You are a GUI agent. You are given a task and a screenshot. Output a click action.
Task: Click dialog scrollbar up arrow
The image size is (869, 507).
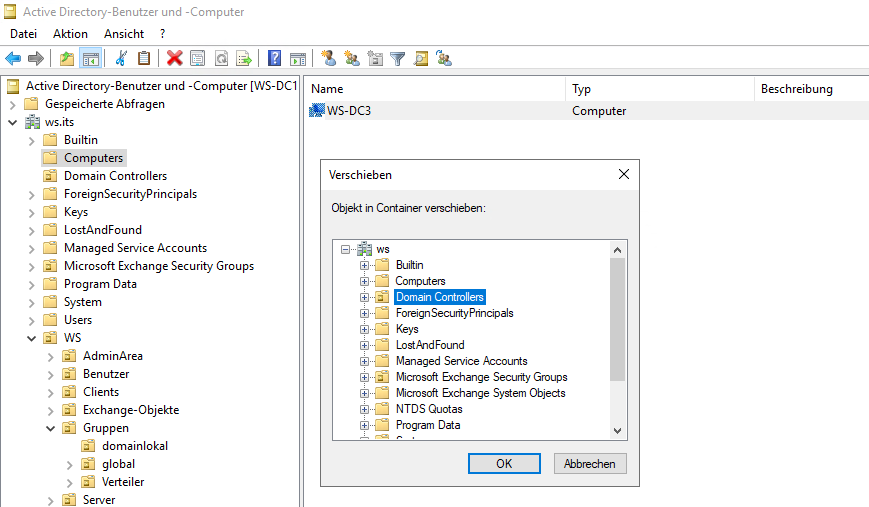(617, 250)
